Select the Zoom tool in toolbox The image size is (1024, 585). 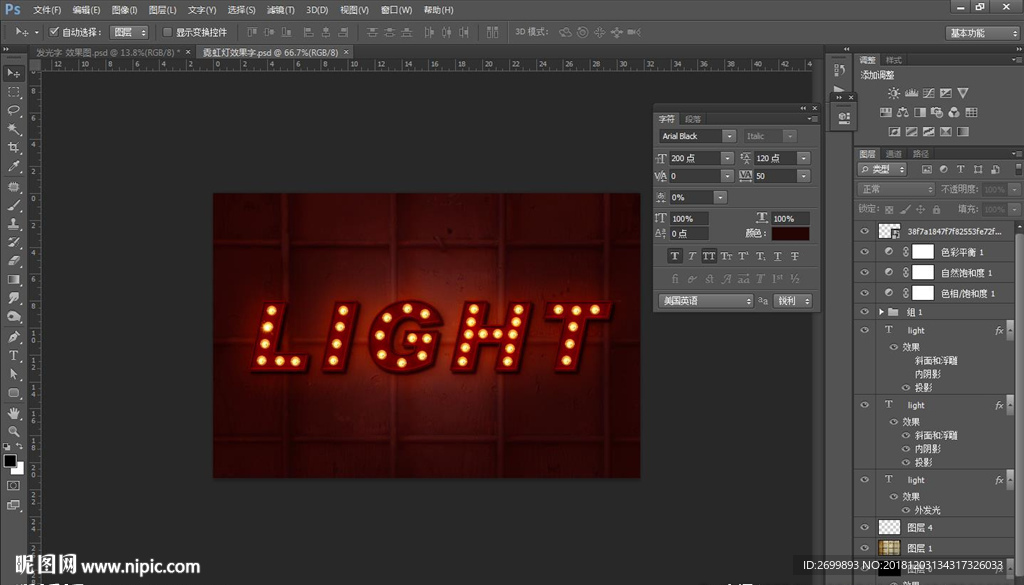(x=14, y=431)
